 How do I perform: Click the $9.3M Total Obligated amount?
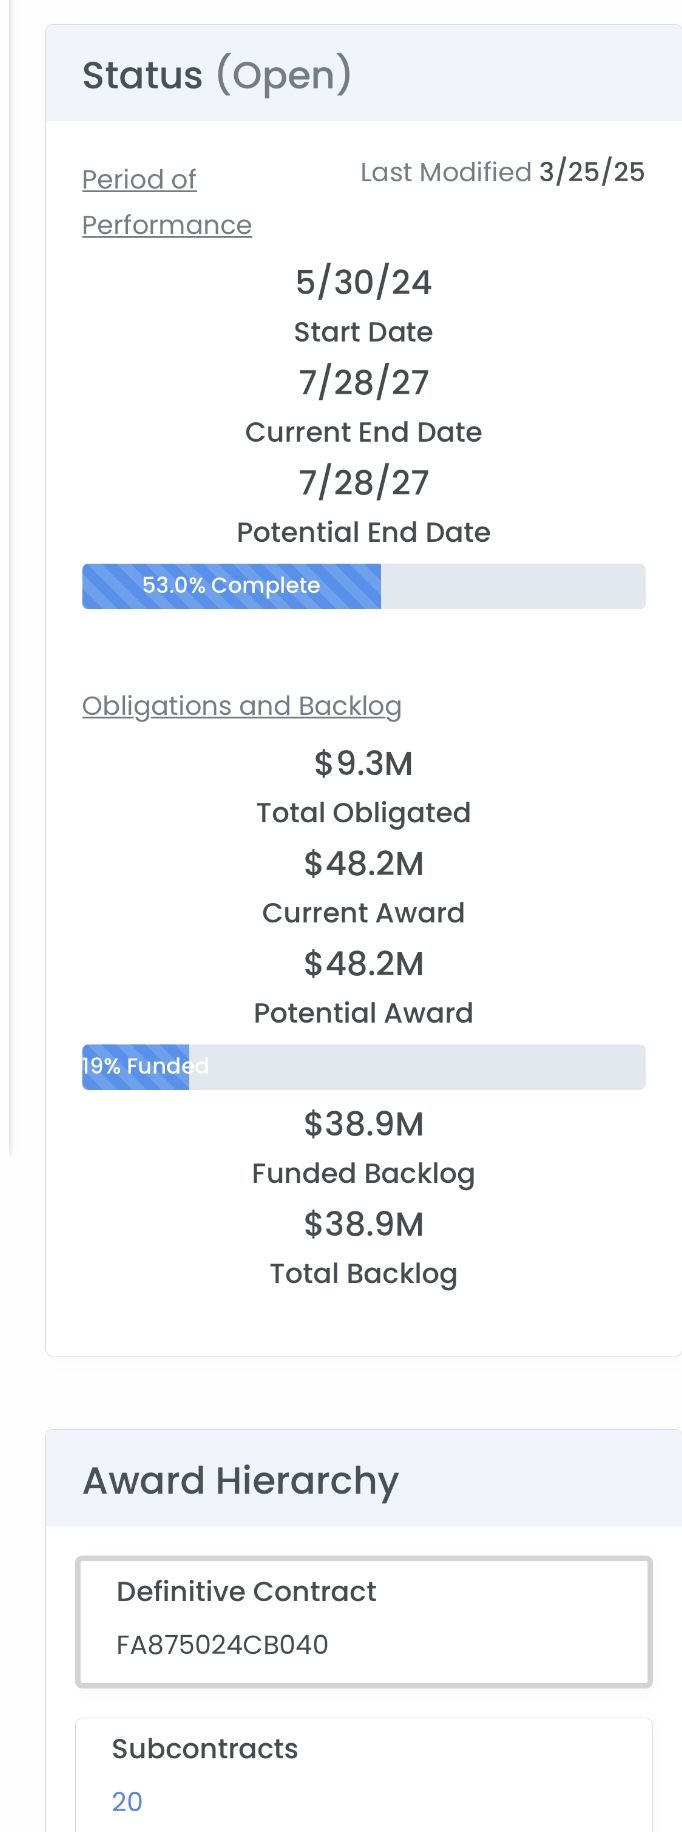click(363, 764)
